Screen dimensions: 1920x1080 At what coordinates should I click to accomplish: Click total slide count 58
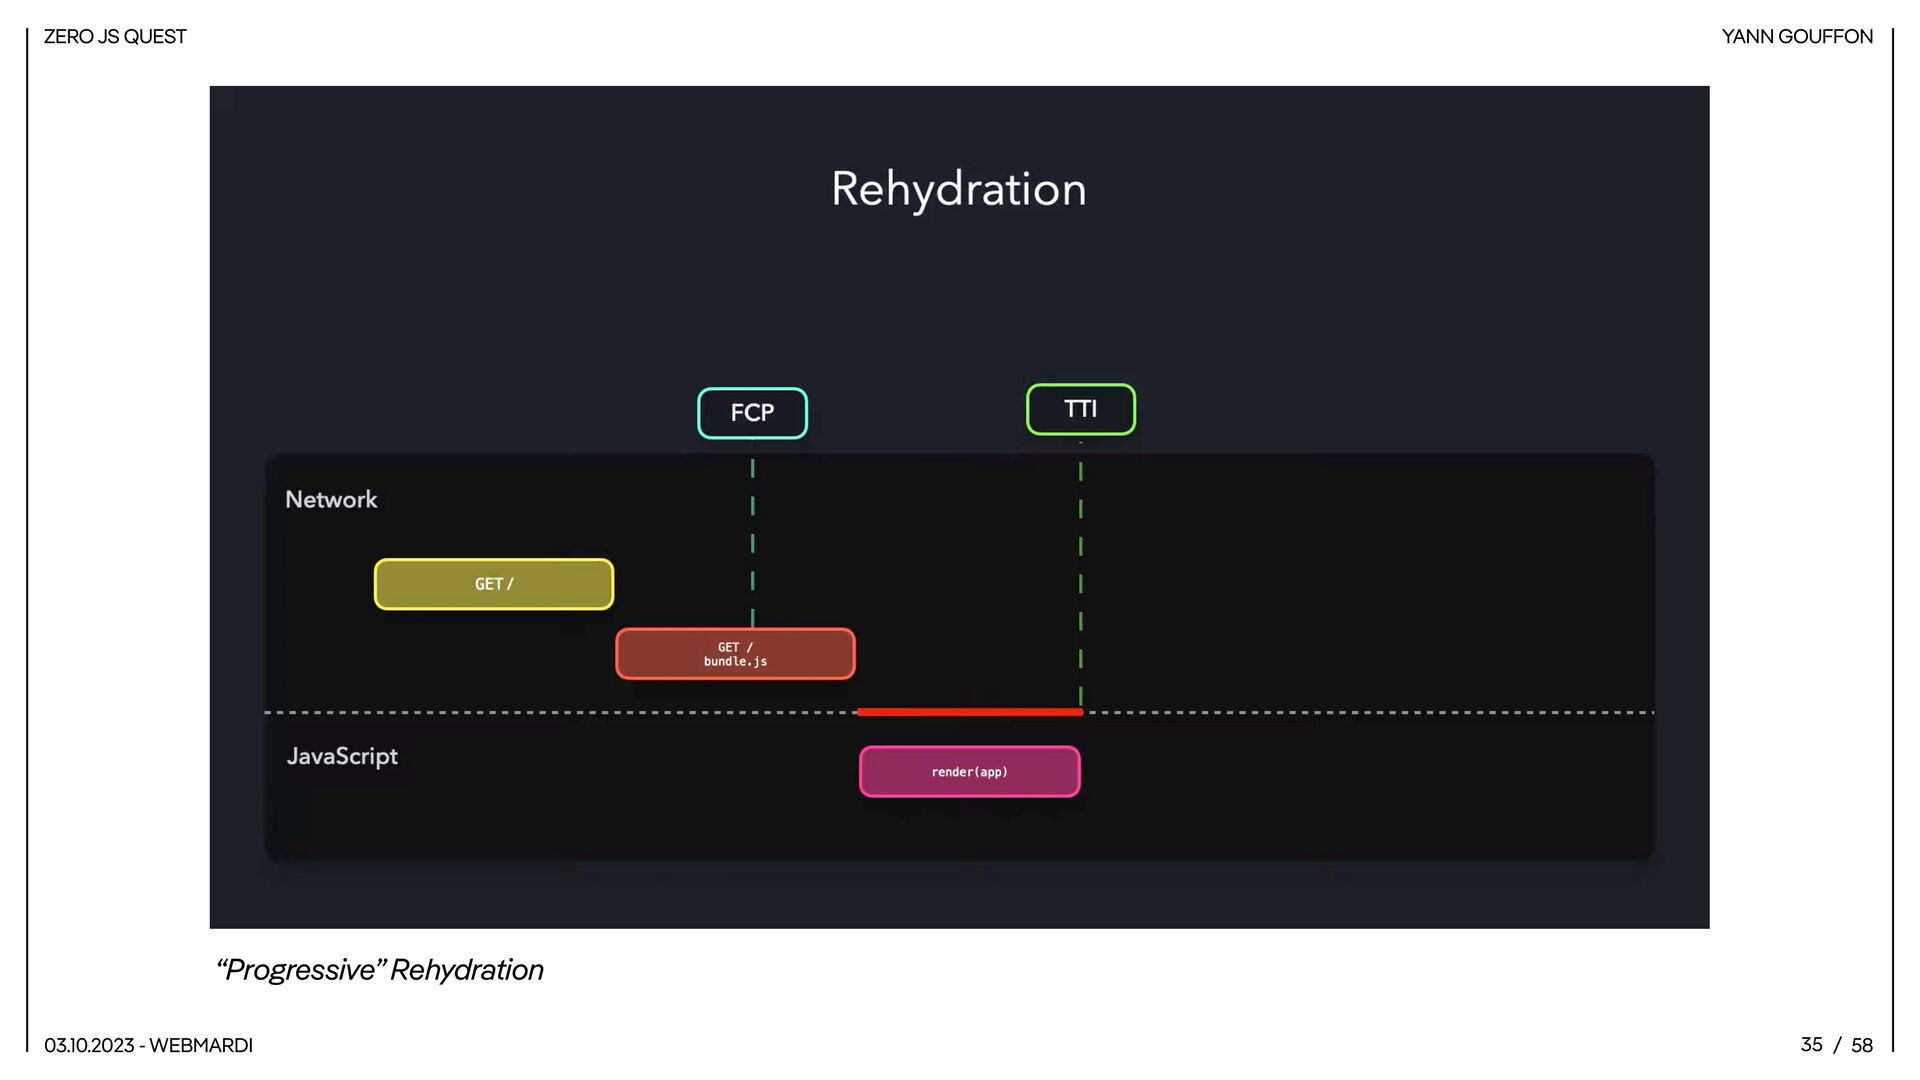coord(1861,1045)
